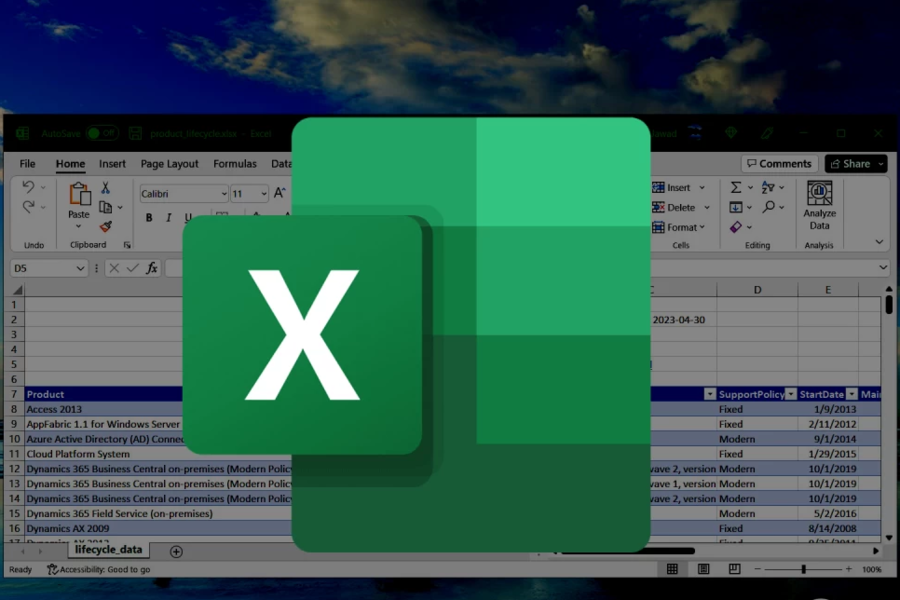The width and height of the screenshot is (900, 600).
Task: Apply Bold formatting
Action: coord(149,218)
